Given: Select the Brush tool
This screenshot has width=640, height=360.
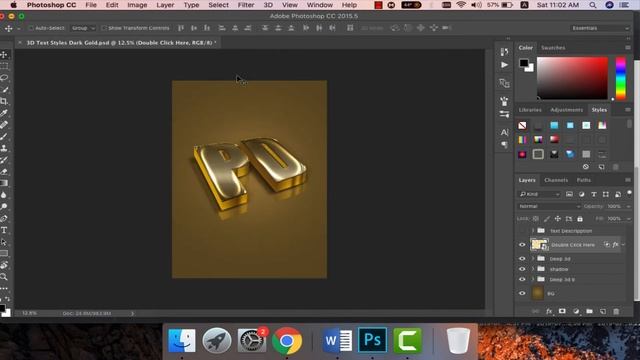Looking at the screenshot, I should [x=4, y=137].
